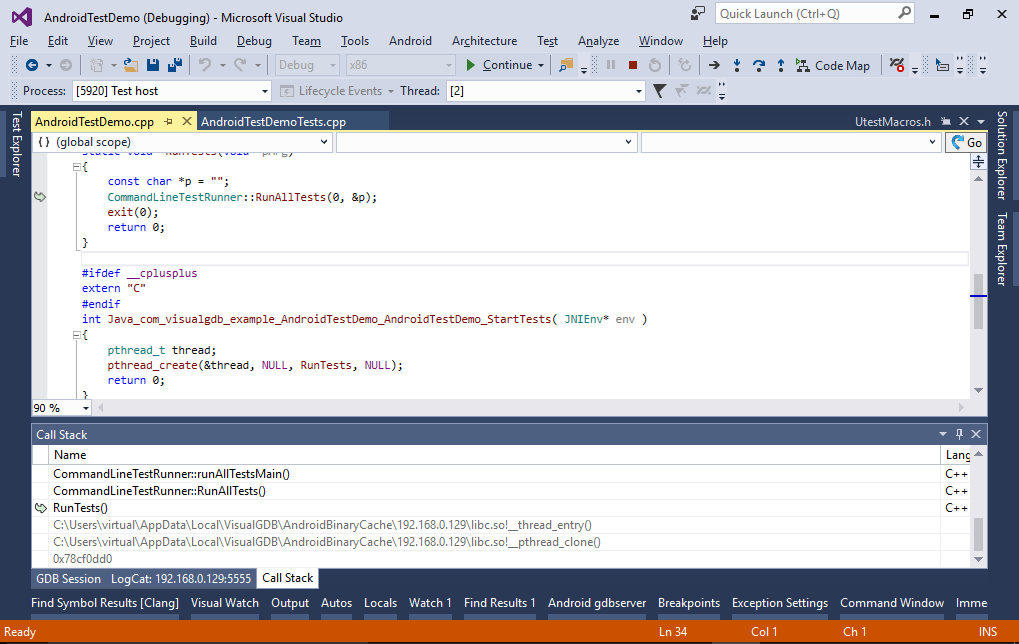Click the Call Stack vertical scrollbar thumb

pyautogui.click(x=978, y=534)
